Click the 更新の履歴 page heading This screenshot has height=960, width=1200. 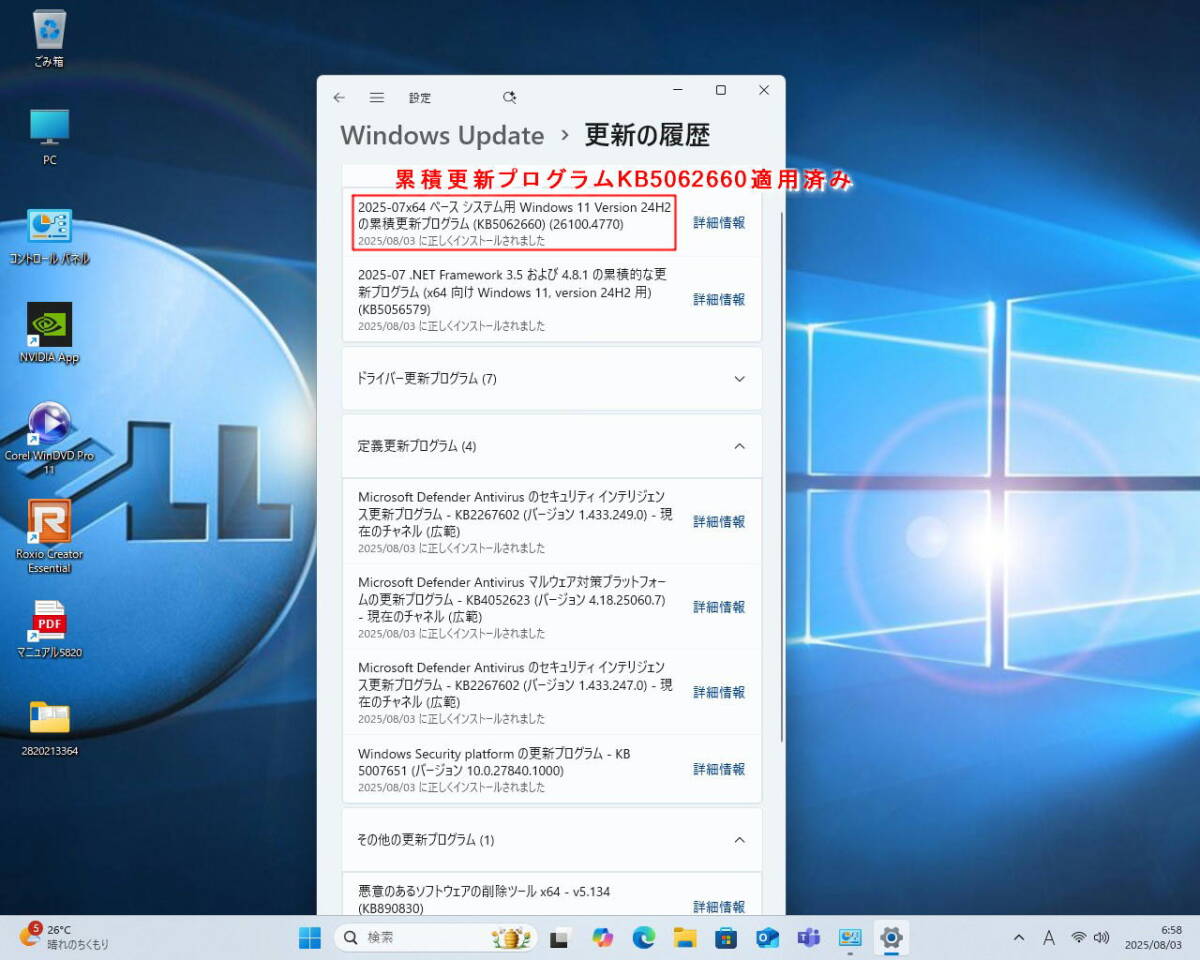pyautogui.click(x=647, y=135)
